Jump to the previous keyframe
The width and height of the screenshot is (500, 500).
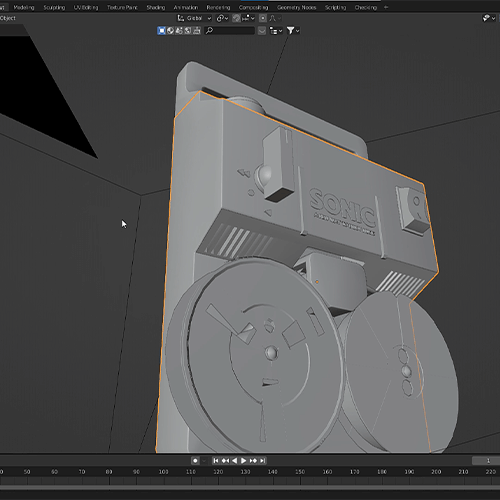point(225,461)
